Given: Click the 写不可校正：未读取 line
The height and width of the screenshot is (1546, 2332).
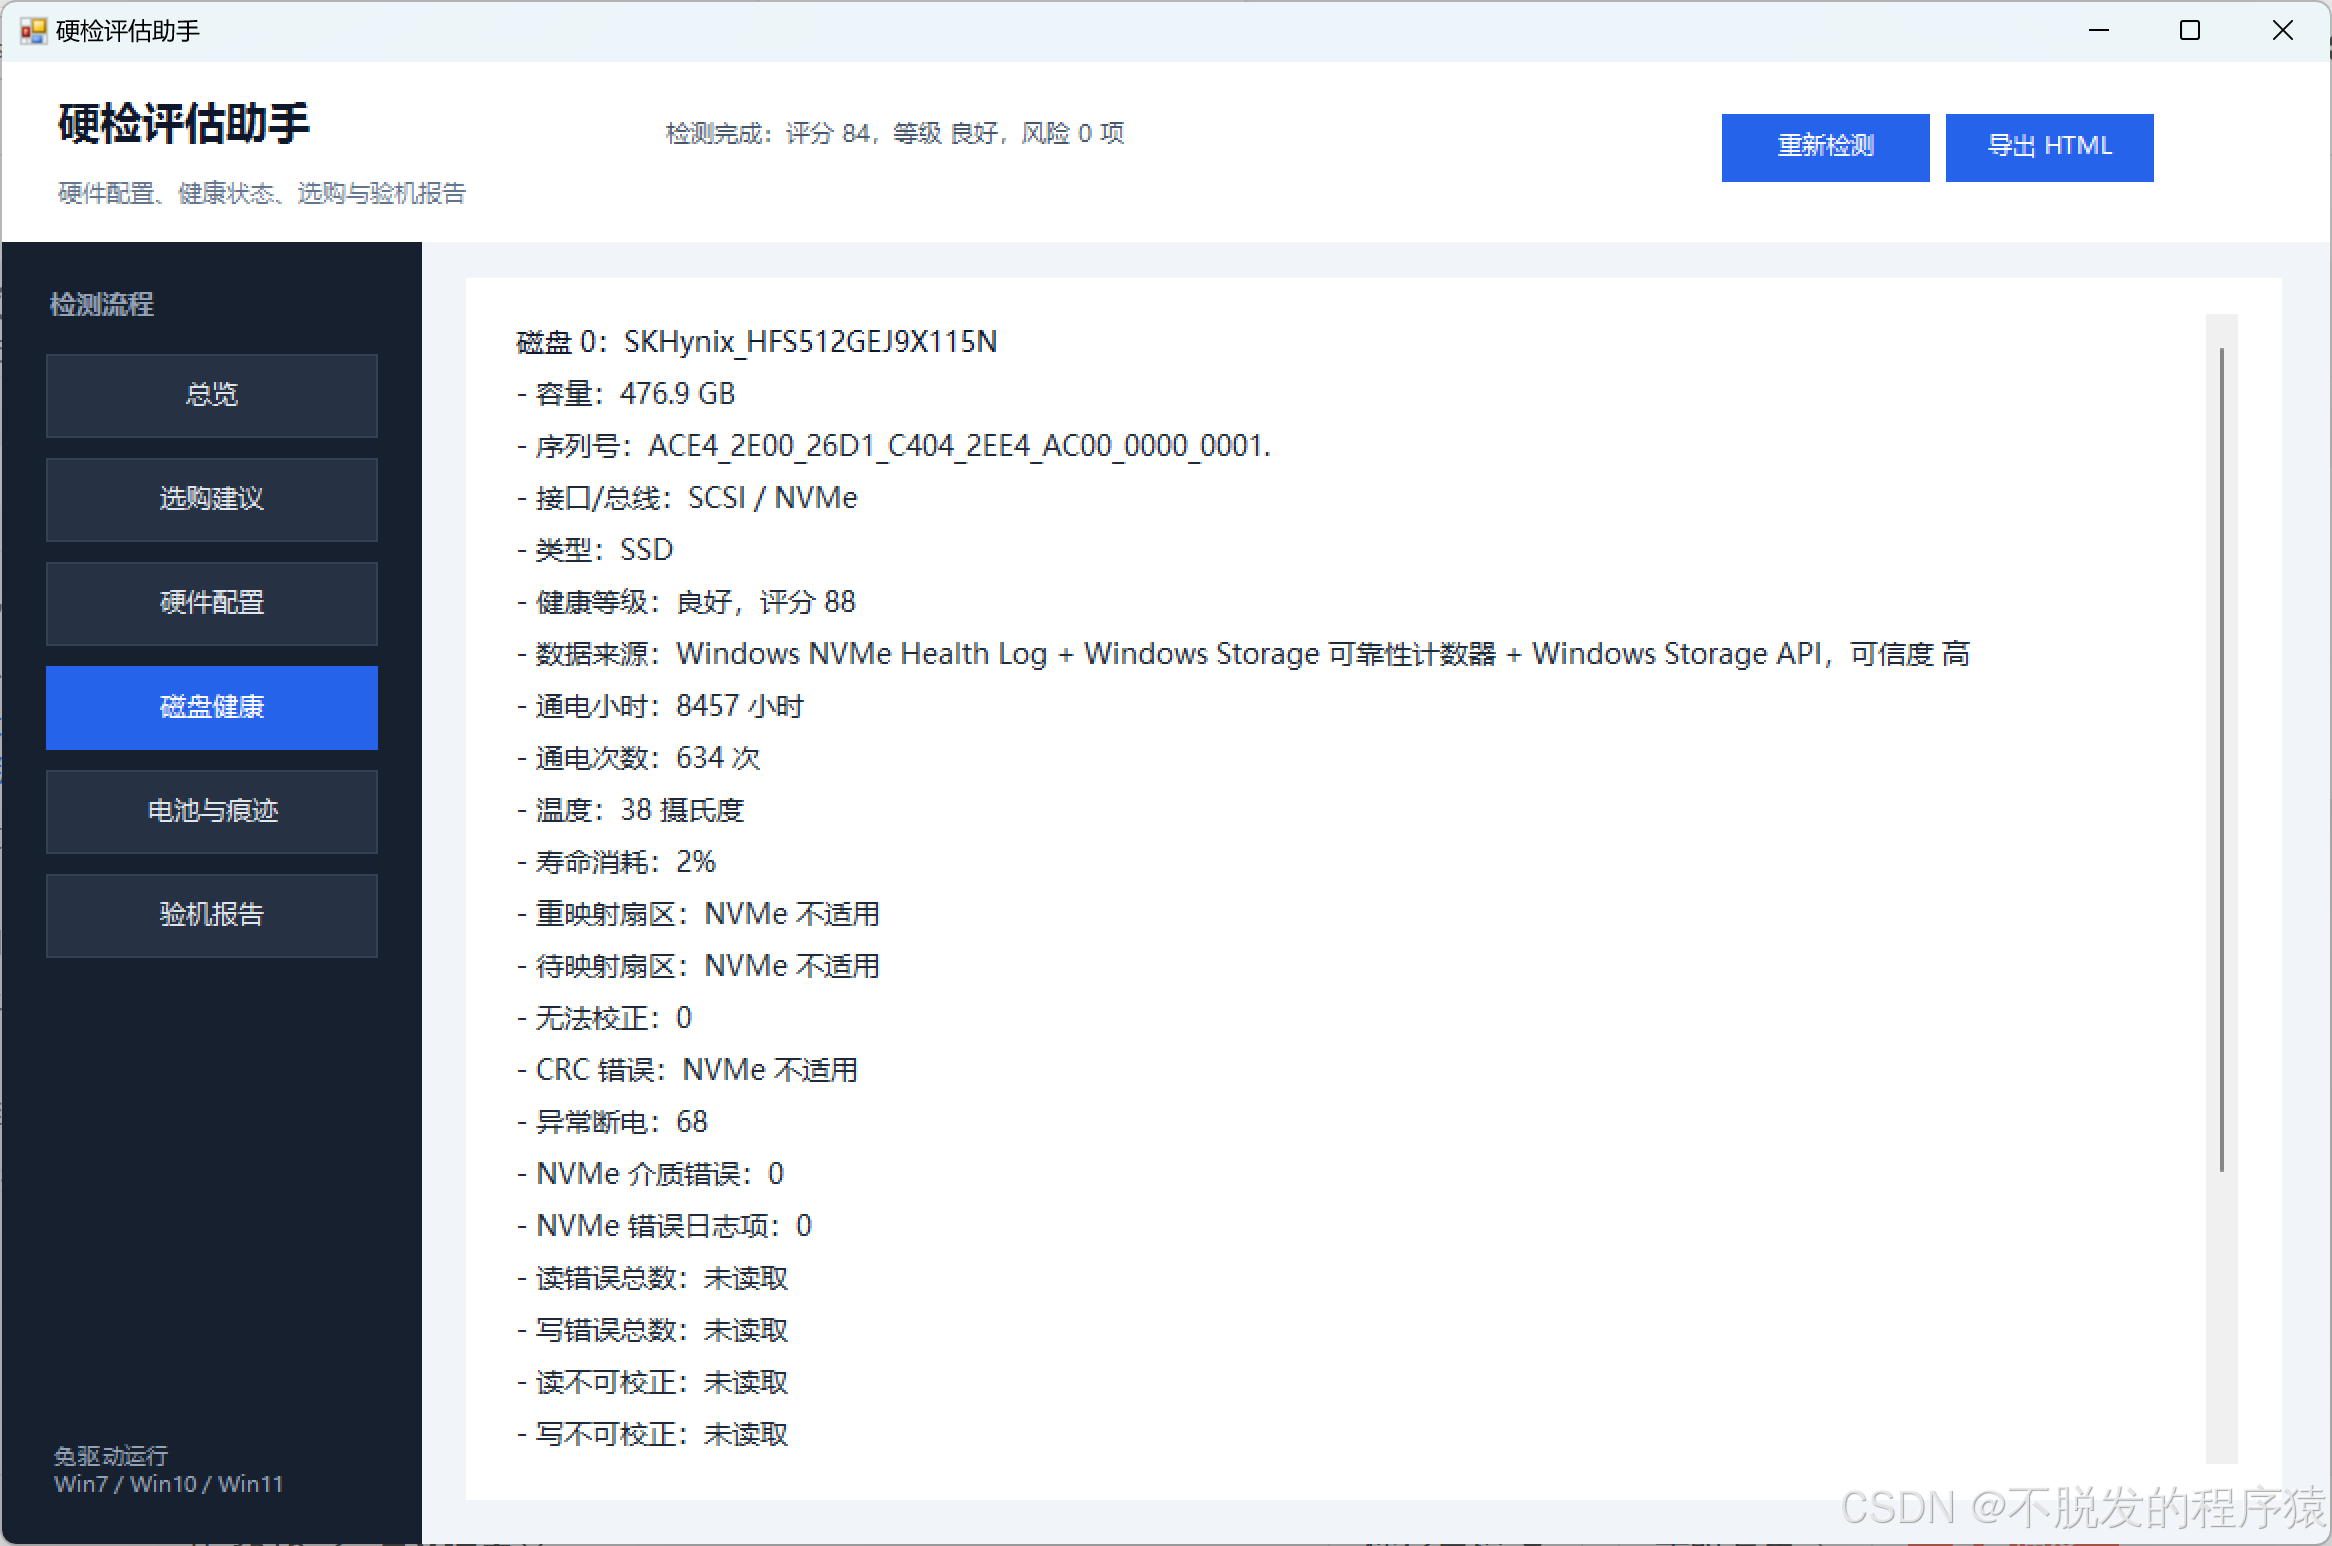Looking at the screenshot, I should click(x=652, y=1434).
